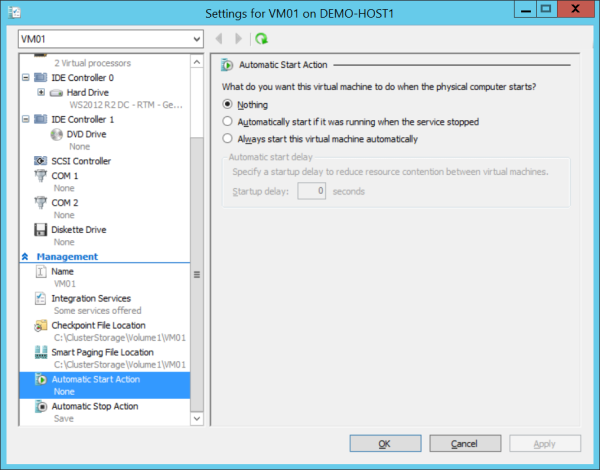Choose automatically start if it was running
The image size is (600, 470).
229,122
